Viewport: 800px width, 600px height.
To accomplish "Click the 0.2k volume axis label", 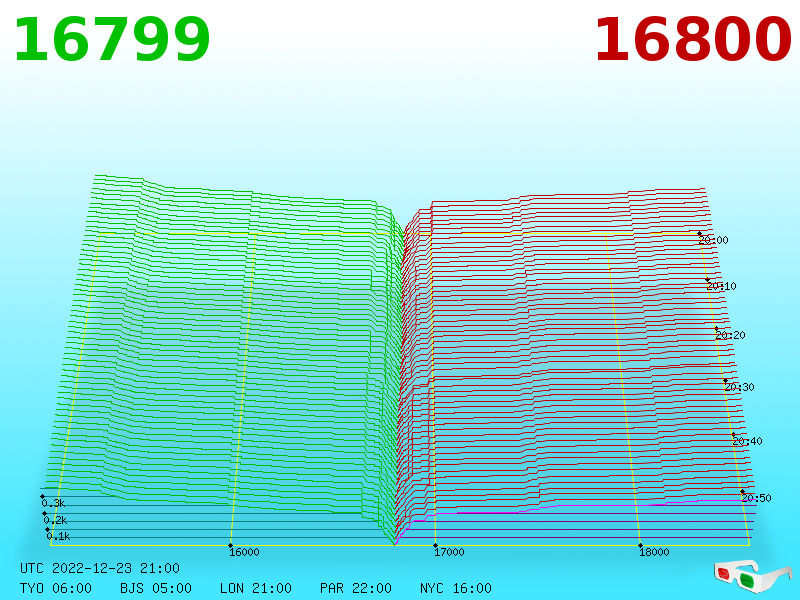I will click(55, 520).
